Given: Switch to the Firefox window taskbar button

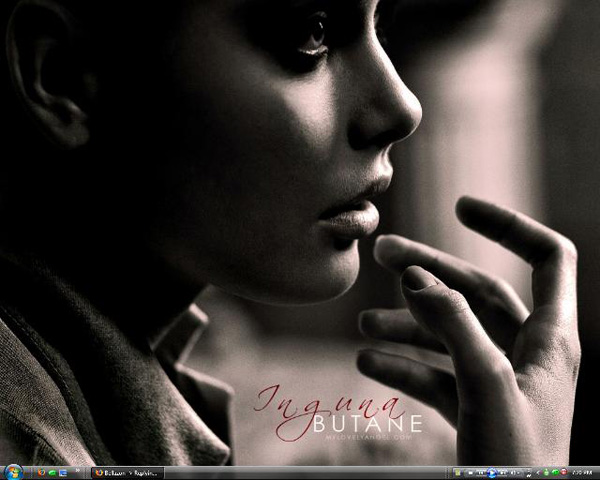Looking at the screenshot, I should [126, 472].
